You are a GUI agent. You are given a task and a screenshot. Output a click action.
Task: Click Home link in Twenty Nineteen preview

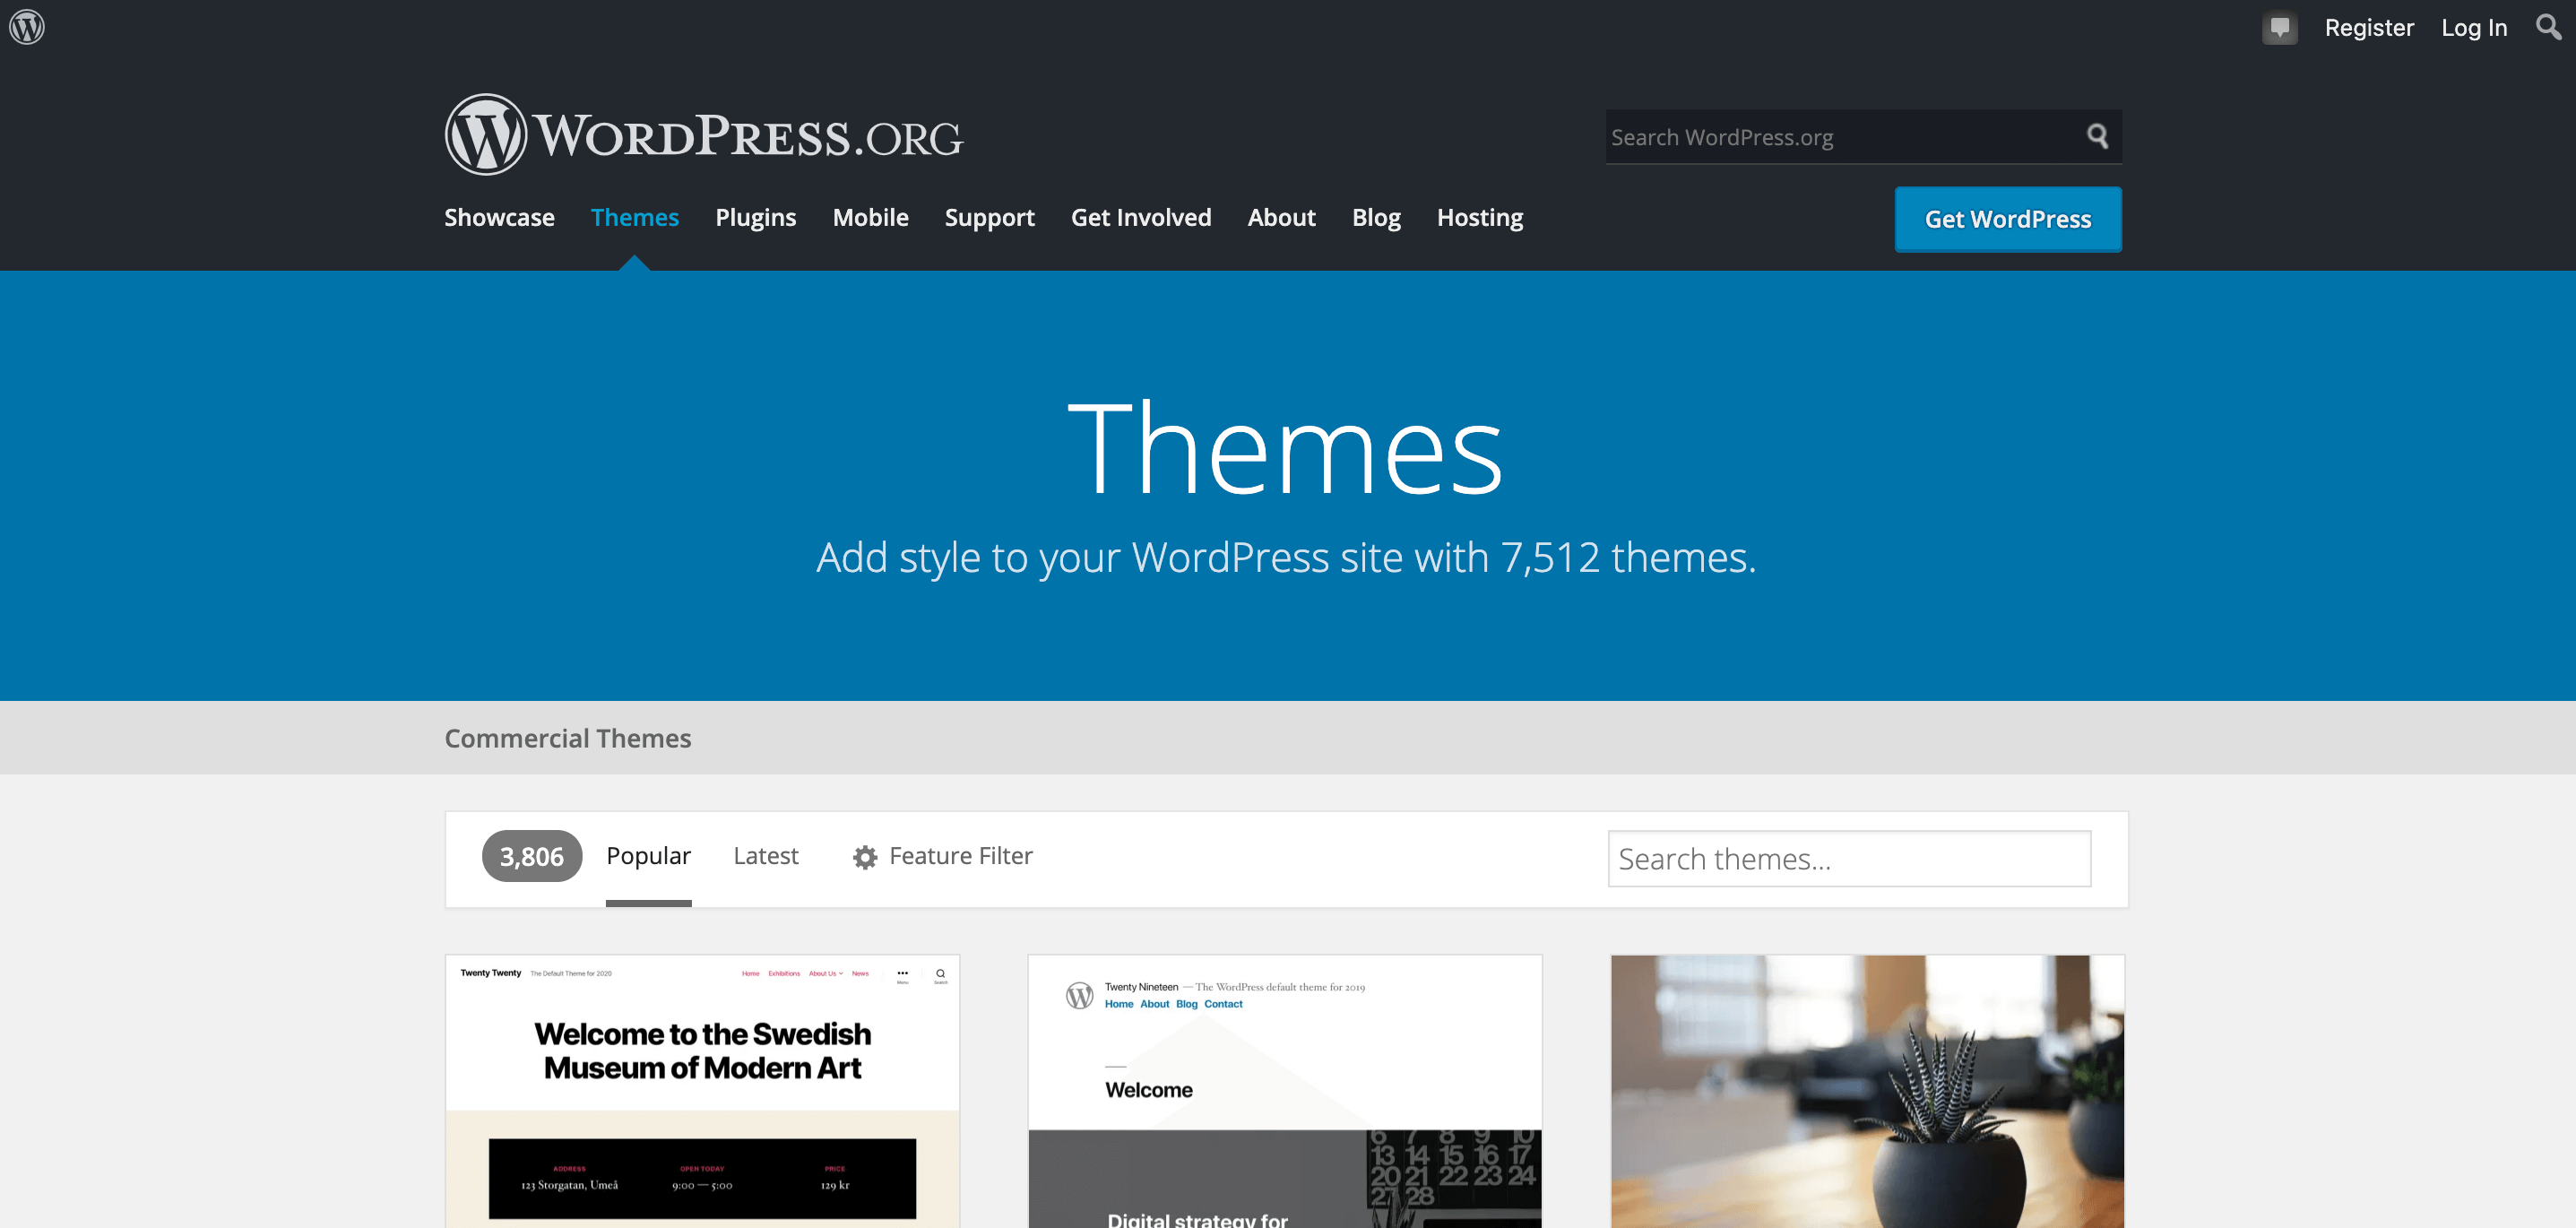click(1119, 1004)
